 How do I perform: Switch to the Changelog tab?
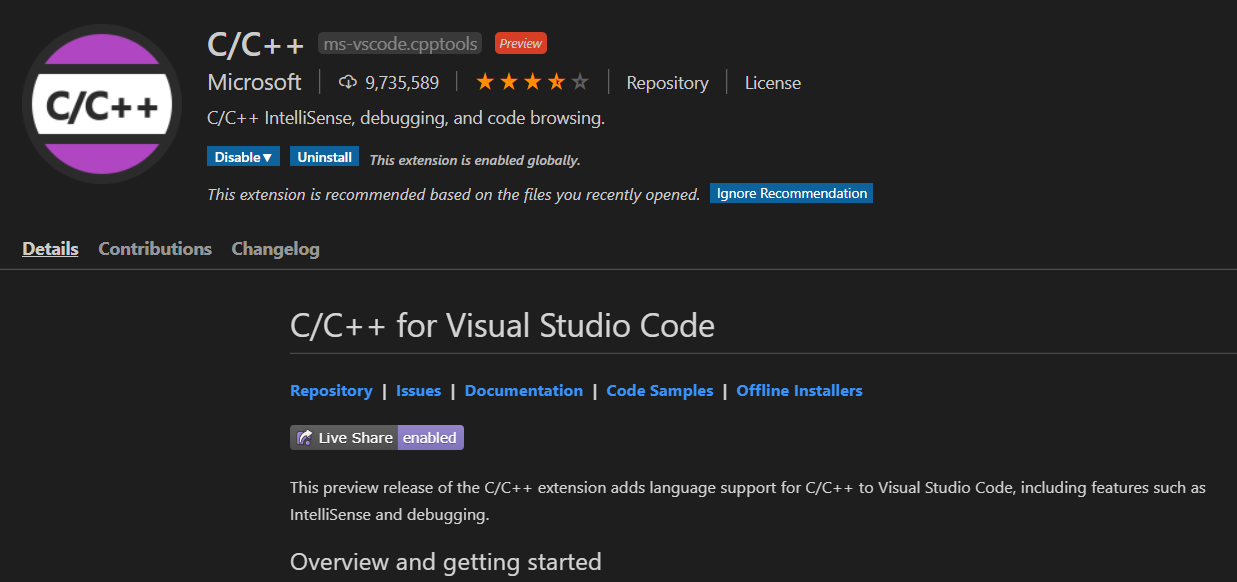[x=275, y=249]
